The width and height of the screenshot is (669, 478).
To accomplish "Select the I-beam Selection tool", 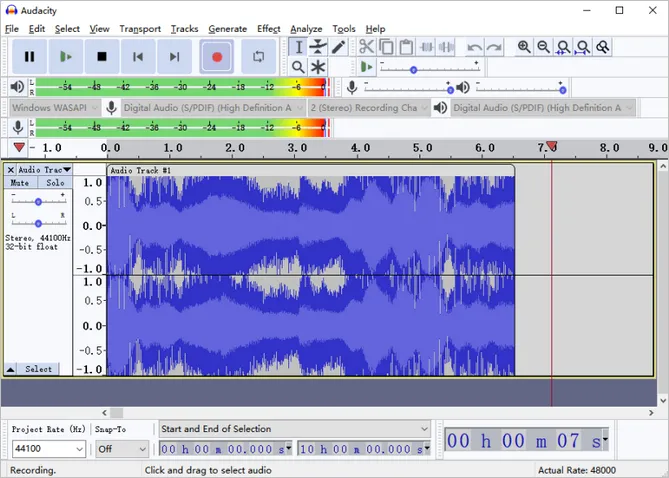I will [x=298, y=47].
